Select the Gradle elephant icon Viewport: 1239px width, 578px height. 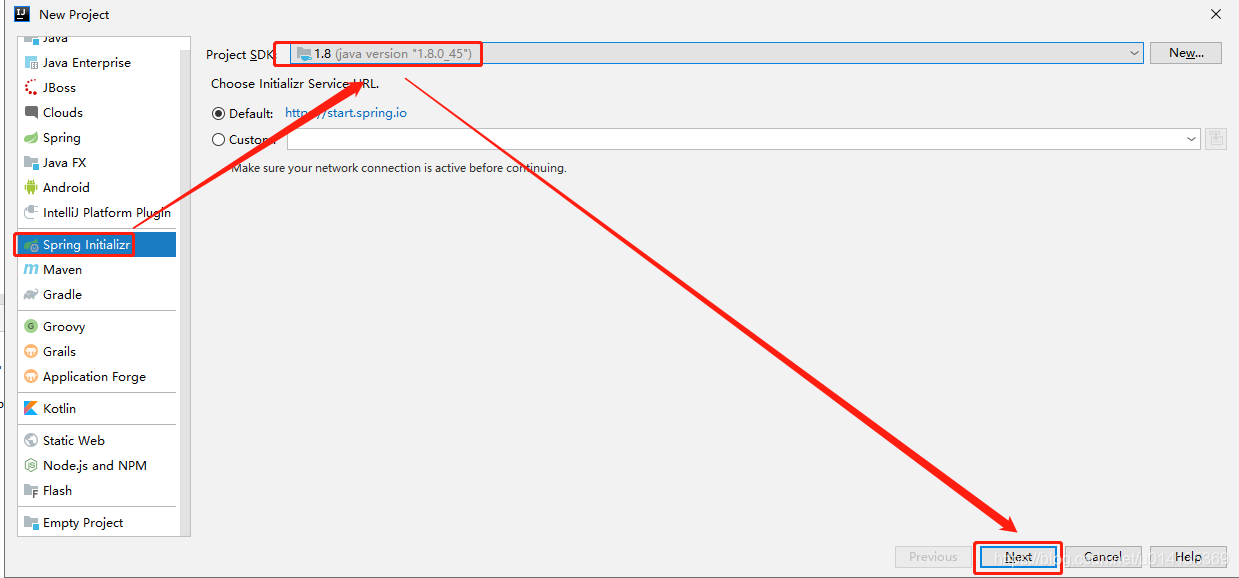tap(31, 294)
